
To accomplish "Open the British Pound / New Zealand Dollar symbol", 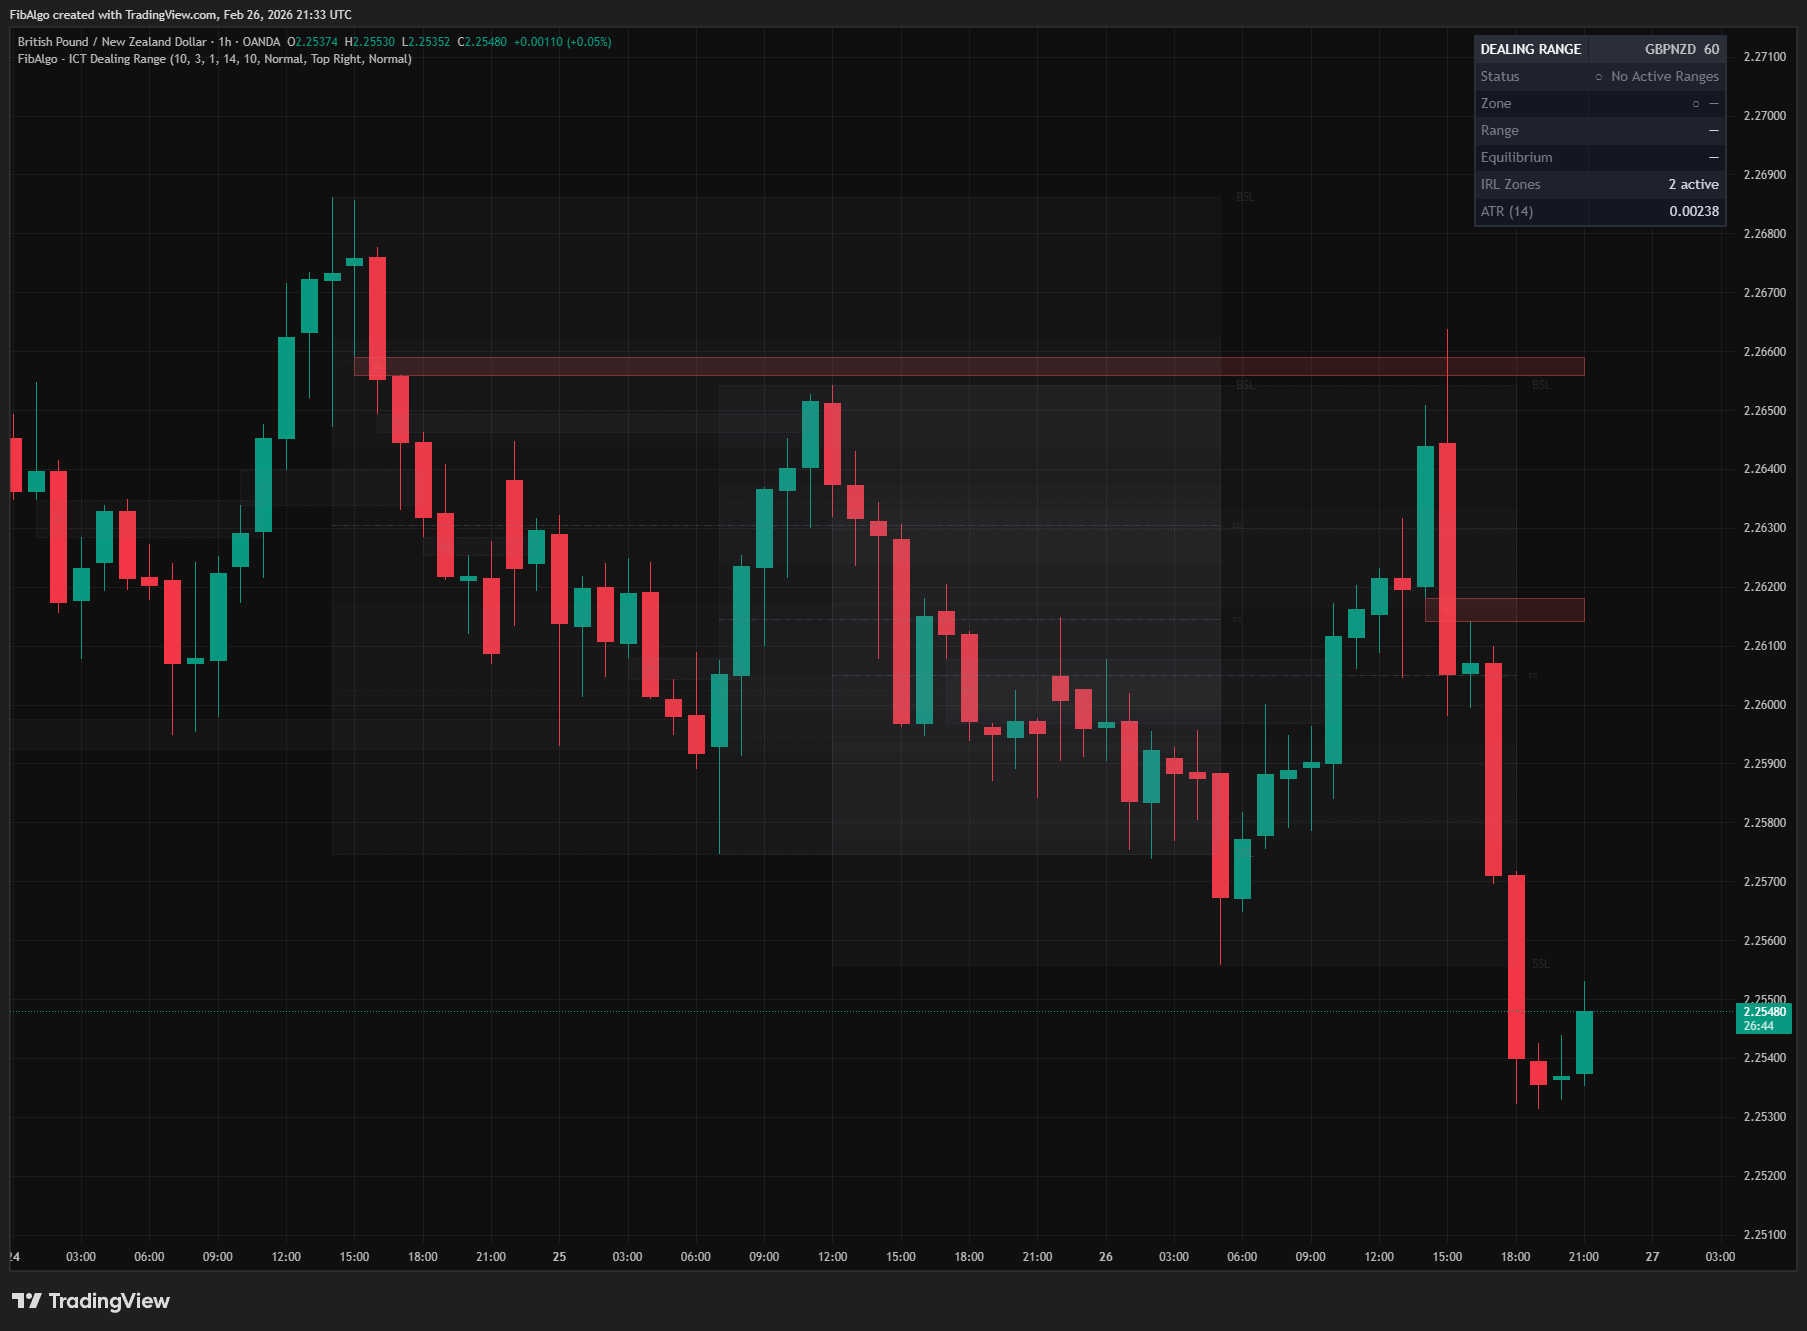I will 110,41.
